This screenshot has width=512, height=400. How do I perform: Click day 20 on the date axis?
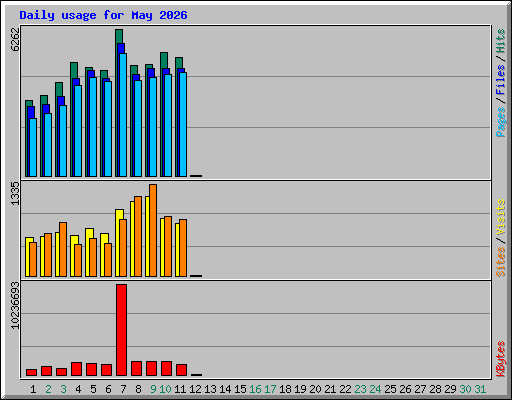tap(315, 389)
